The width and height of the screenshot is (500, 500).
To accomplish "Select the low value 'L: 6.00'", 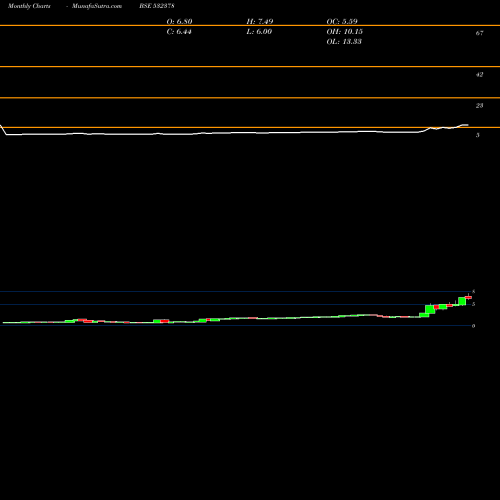I will (259, 32).
